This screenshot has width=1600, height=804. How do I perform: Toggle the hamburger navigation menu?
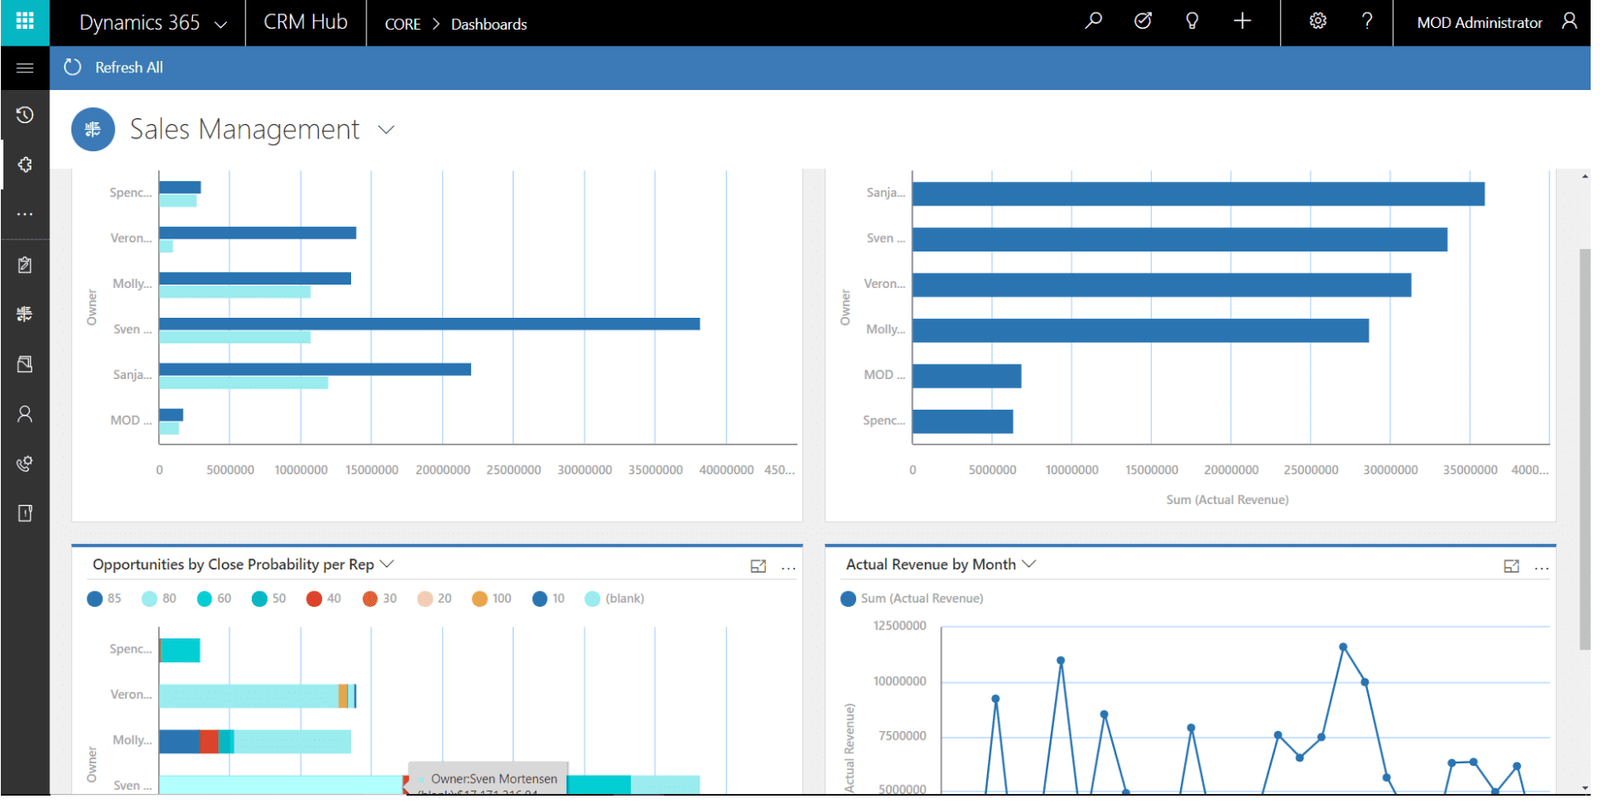25,68
